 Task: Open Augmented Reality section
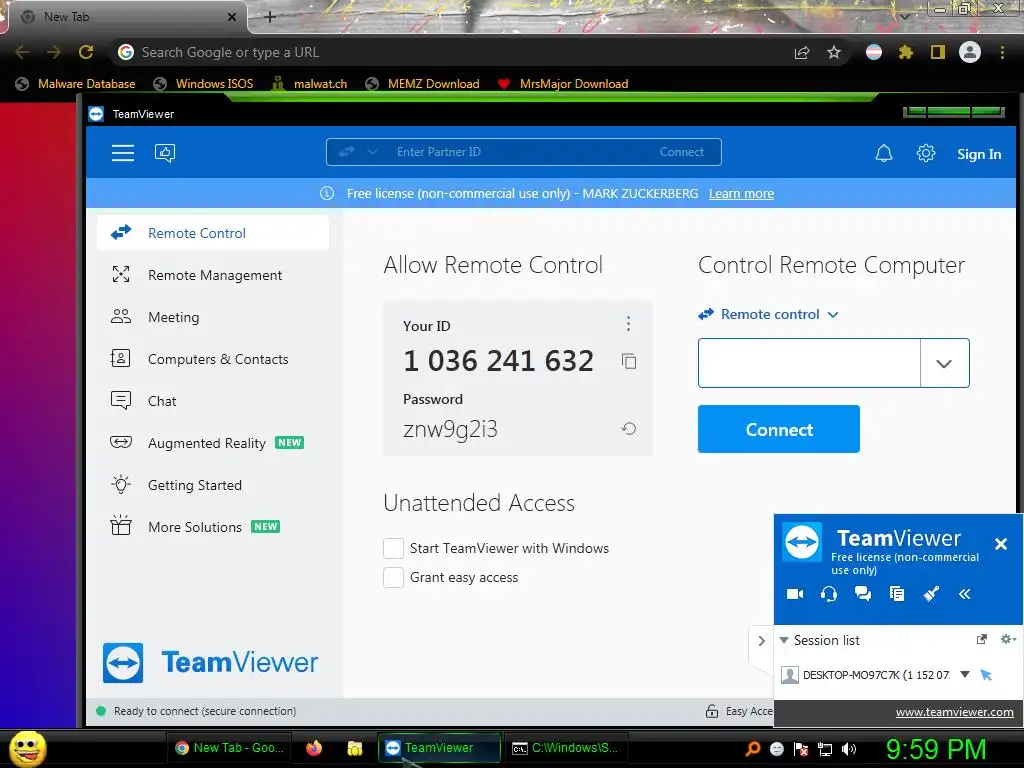(213, 443)
